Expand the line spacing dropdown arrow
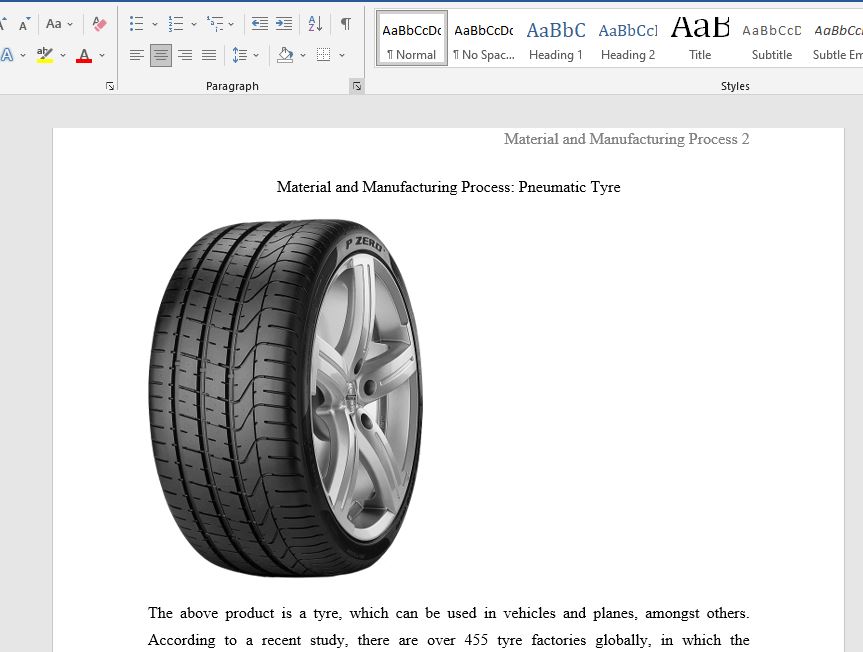 coord(256,55)
